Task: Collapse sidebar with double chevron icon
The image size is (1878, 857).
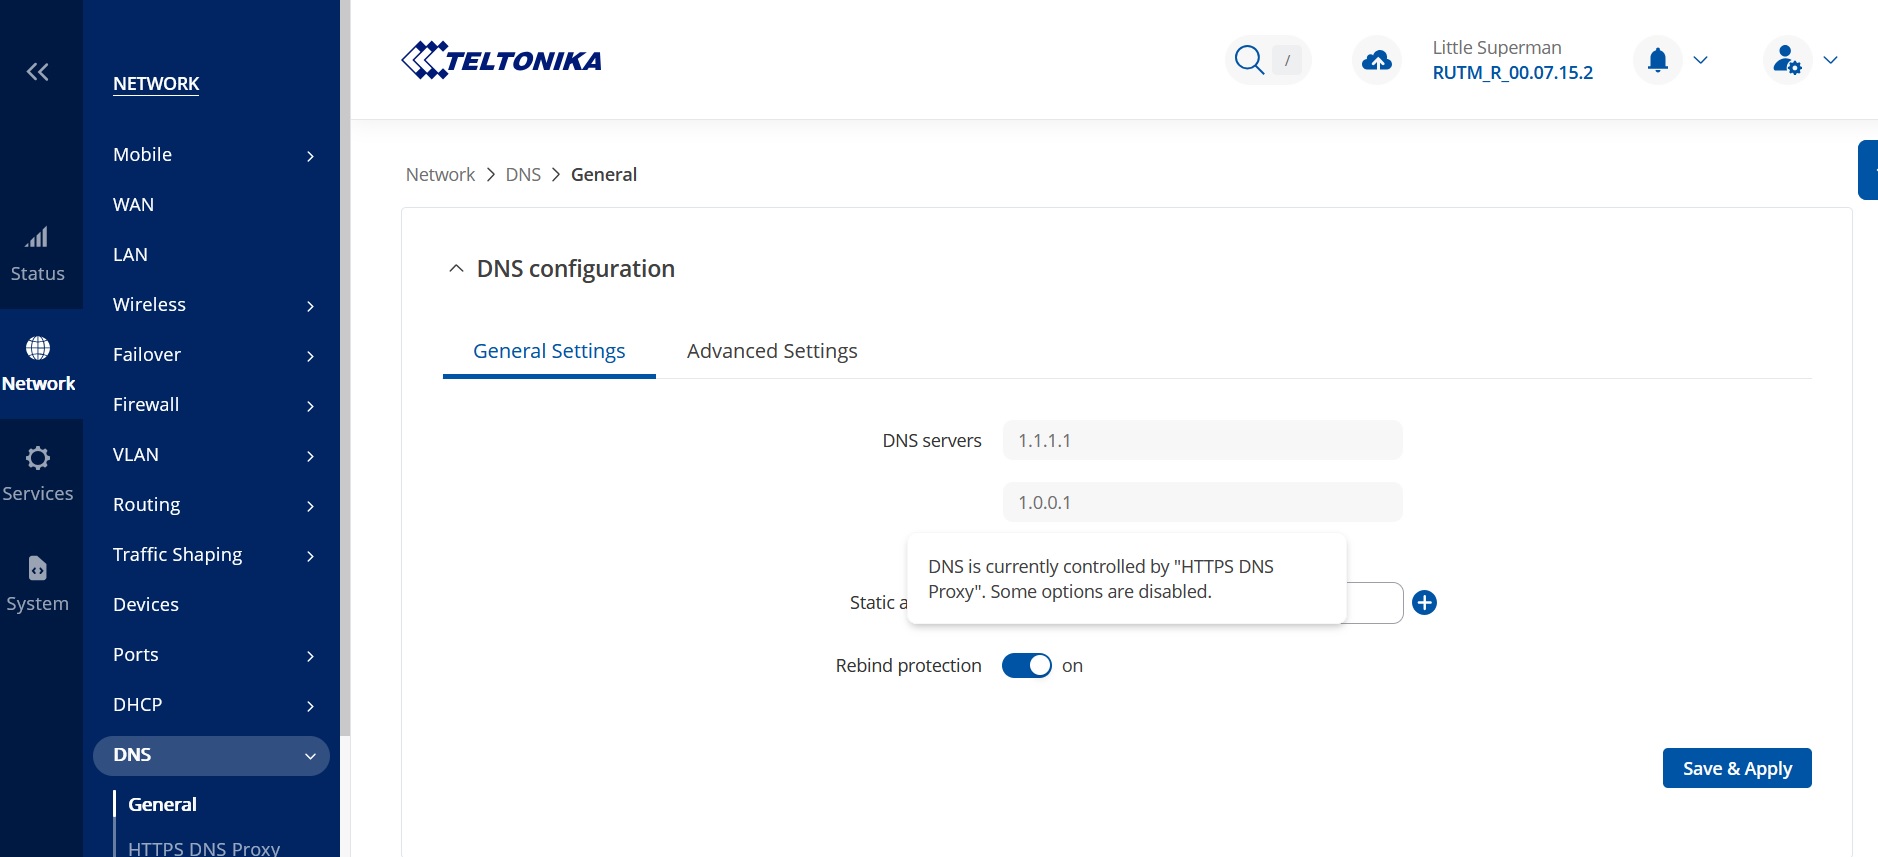Action: coord(37,71)
